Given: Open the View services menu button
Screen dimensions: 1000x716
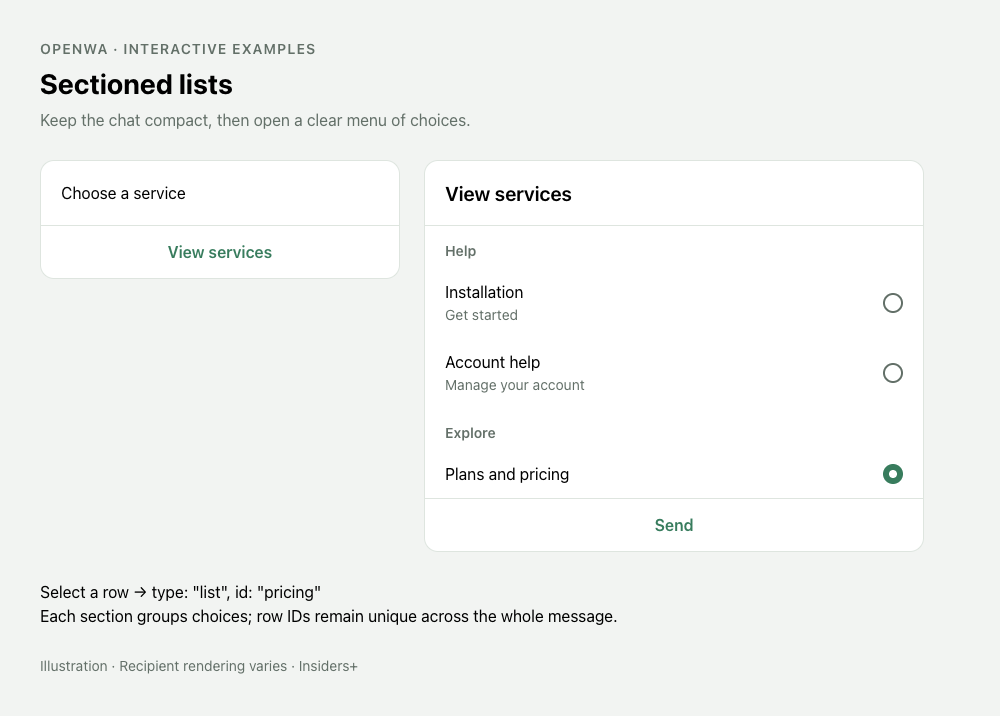Looking at the screenshot, I should pos(220,252).
